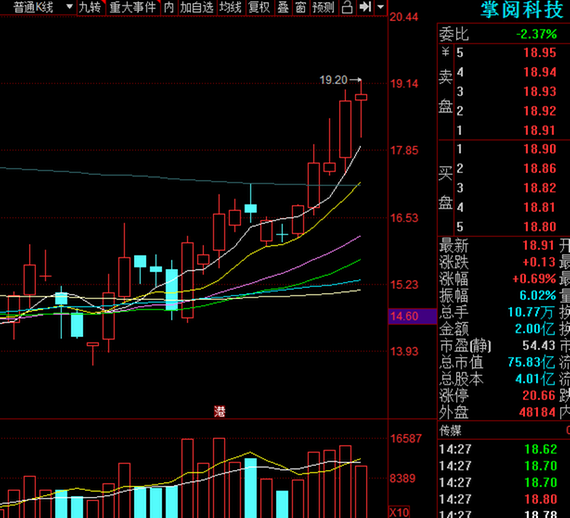This screenshot has width=570, height=518.
Task: Click the 窗 window button
Action: [x=300, y=7]
